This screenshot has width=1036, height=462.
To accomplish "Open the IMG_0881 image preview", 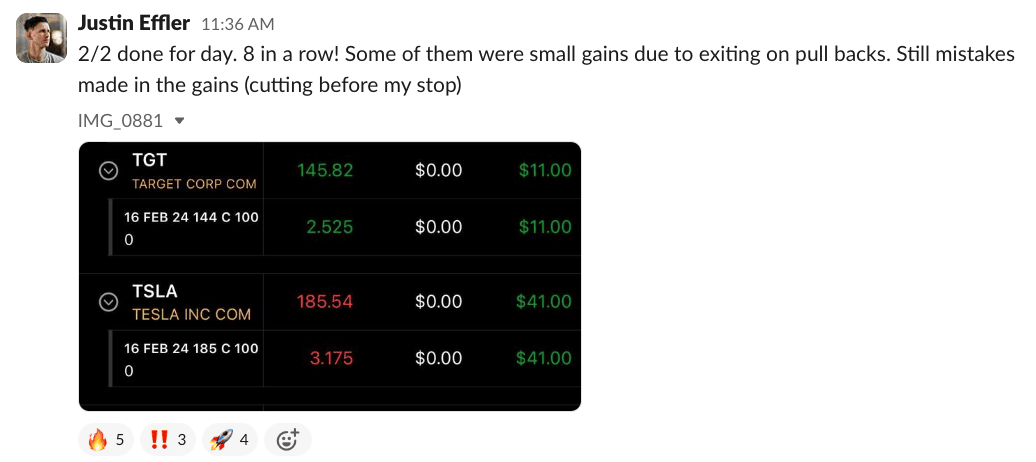I will pyautogui.click(x=330, y=276).
